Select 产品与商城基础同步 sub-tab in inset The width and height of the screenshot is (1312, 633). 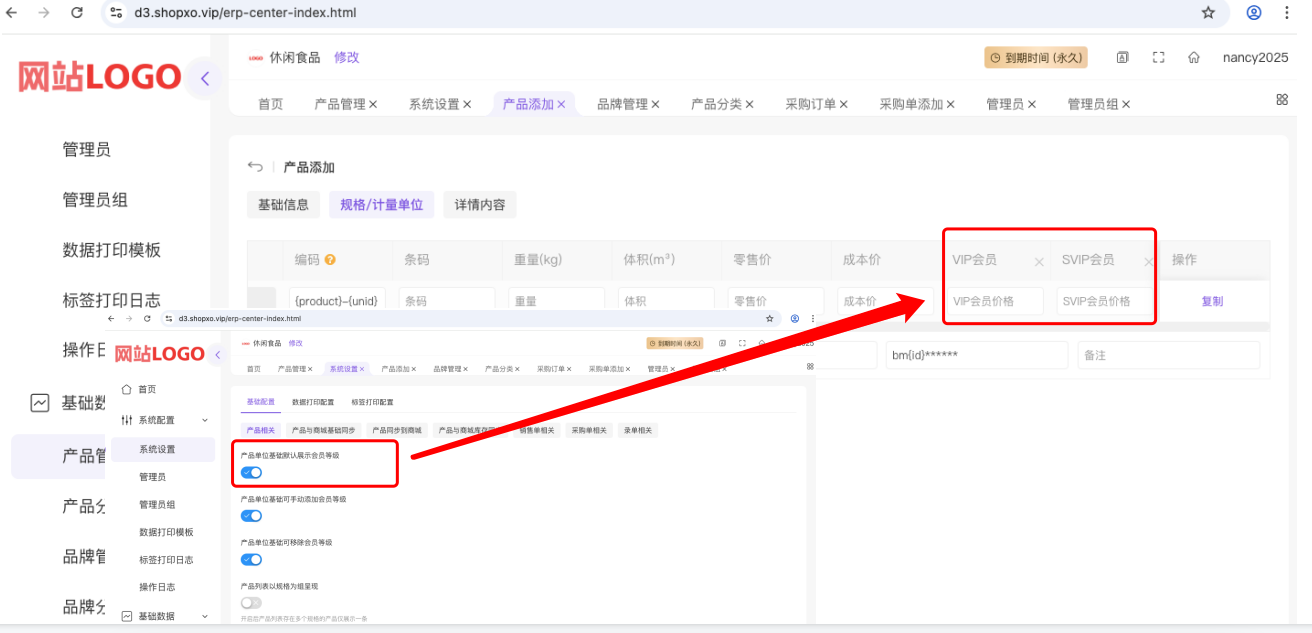323,430
